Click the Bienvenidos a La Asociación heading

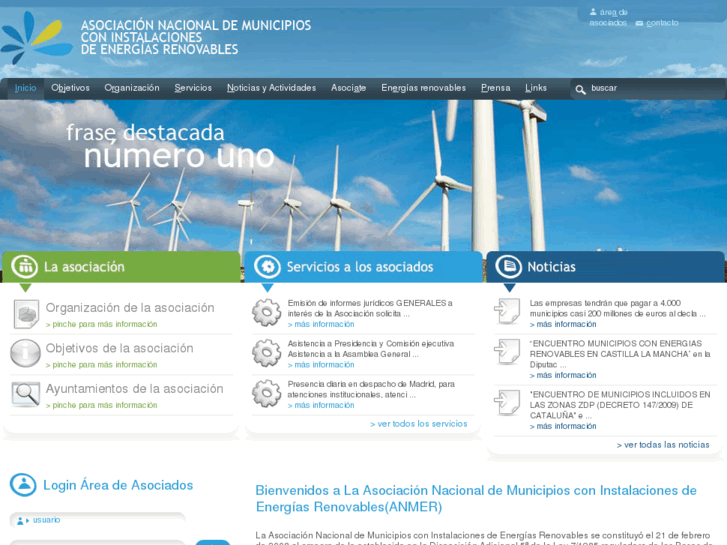[476, 499]
